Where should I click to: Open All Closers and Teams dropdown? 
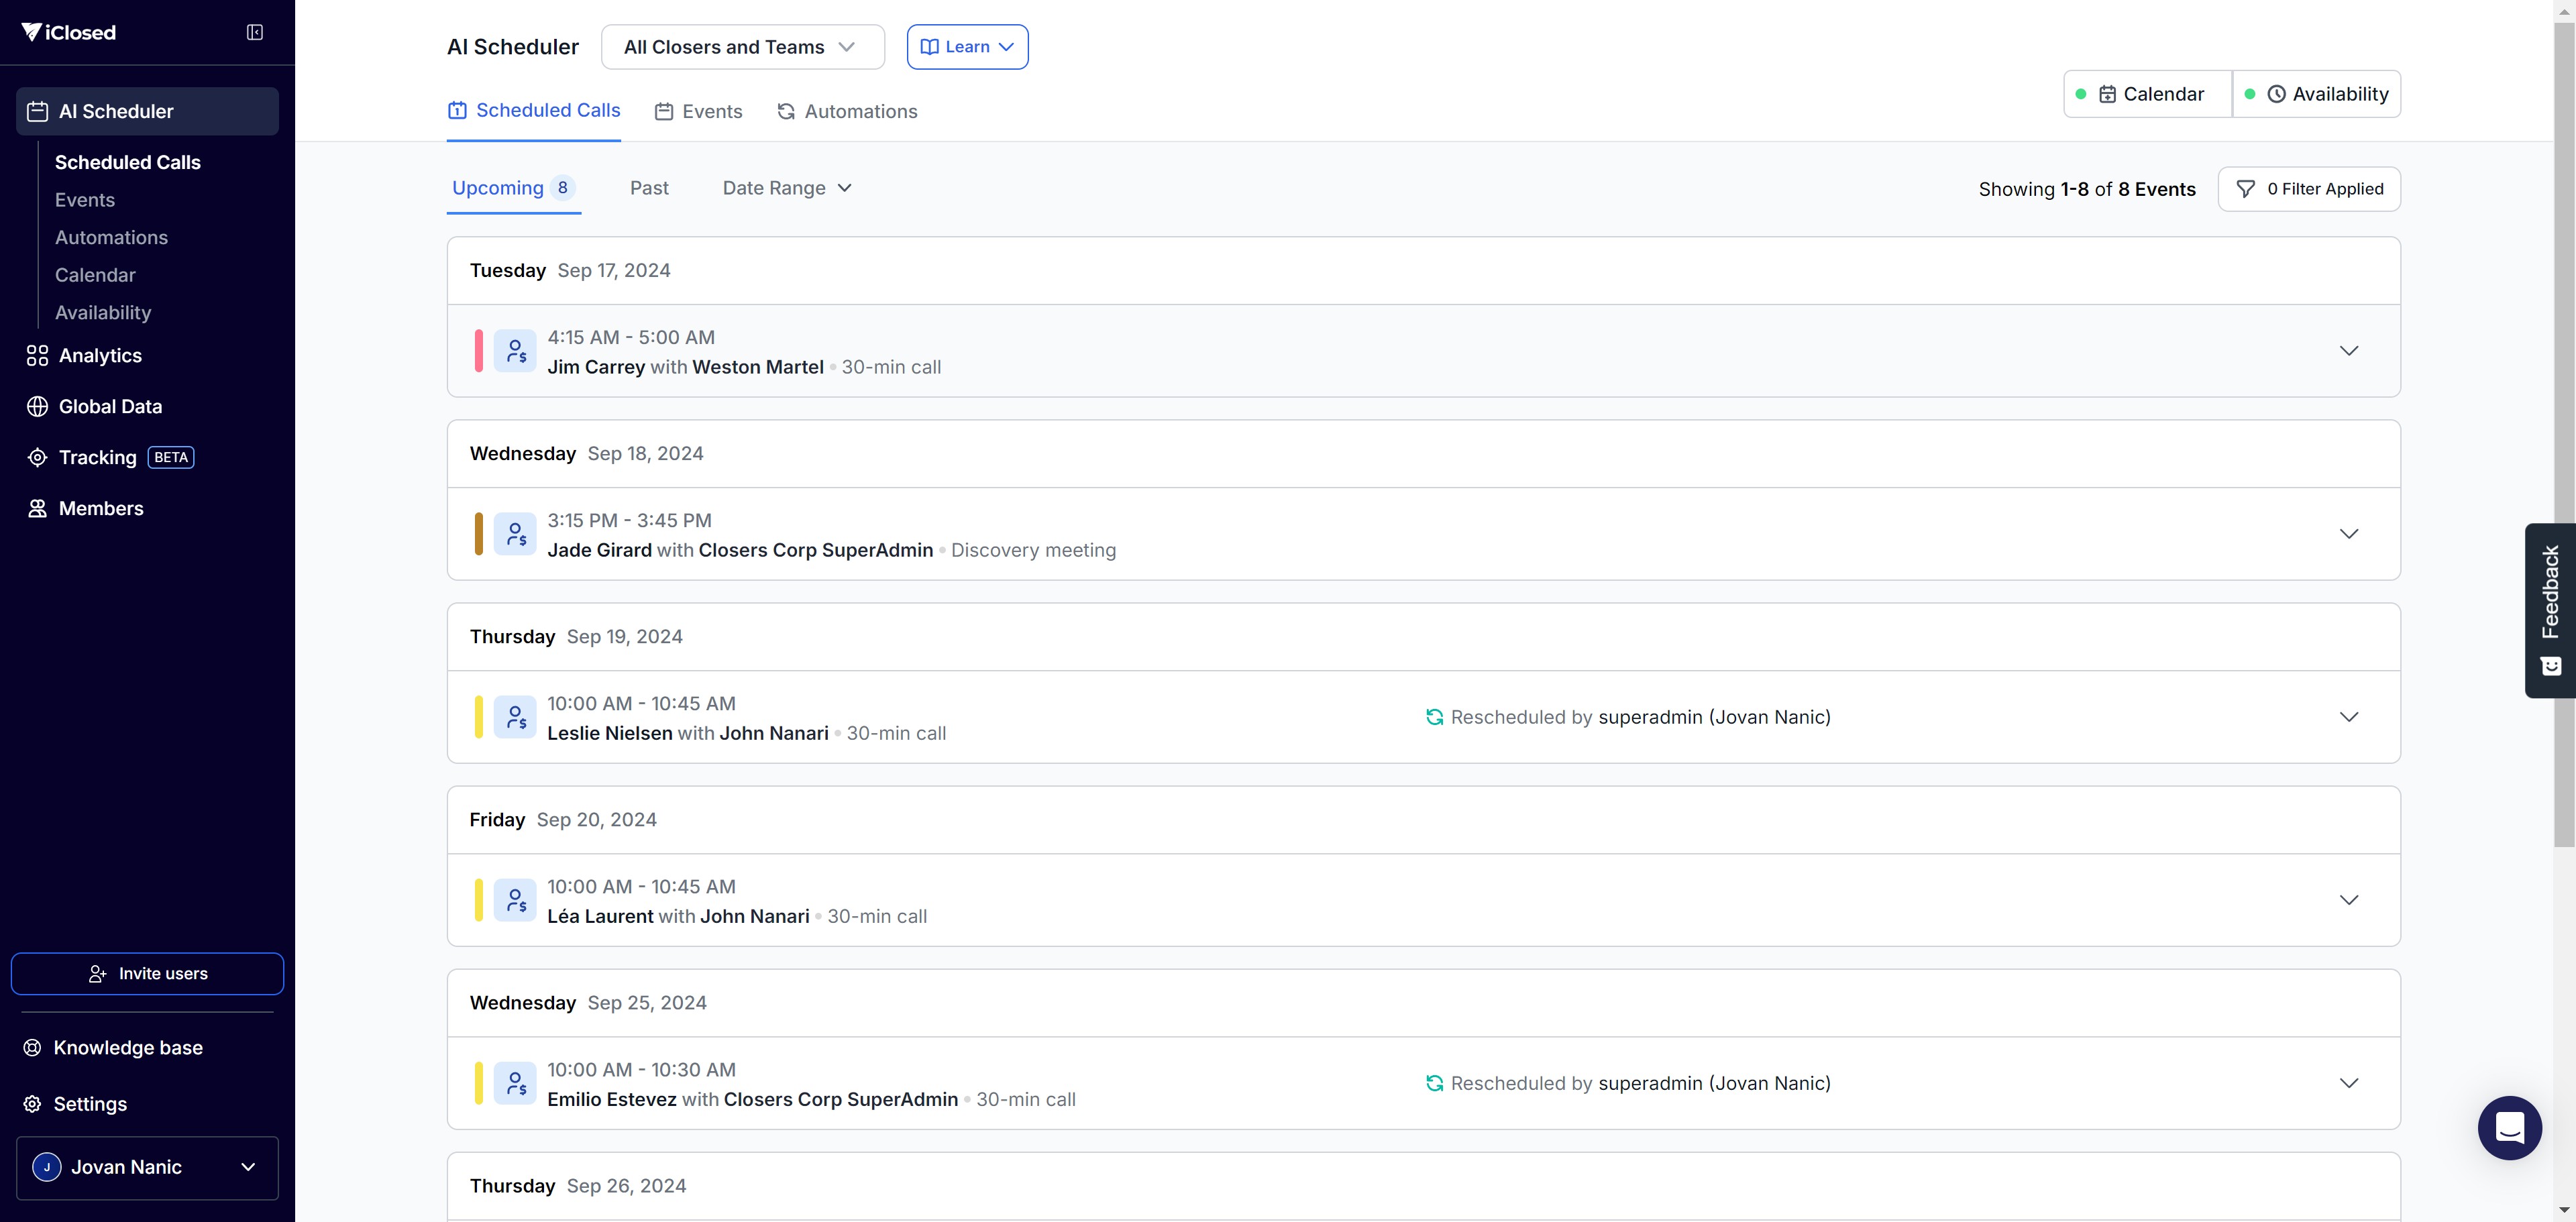(x=742, y=47)
